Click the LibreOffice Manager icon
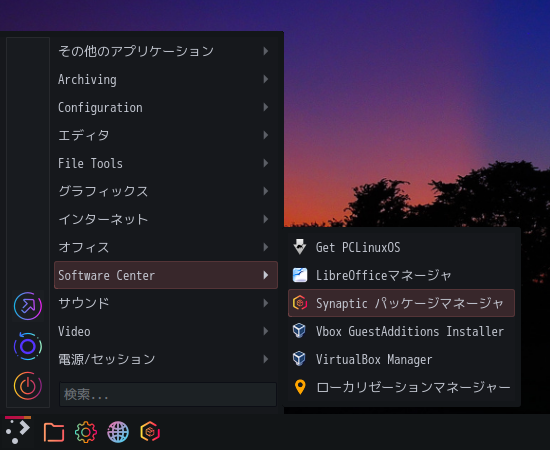The width and height of the screenshot is (550, 450). [x=300, y=275]
